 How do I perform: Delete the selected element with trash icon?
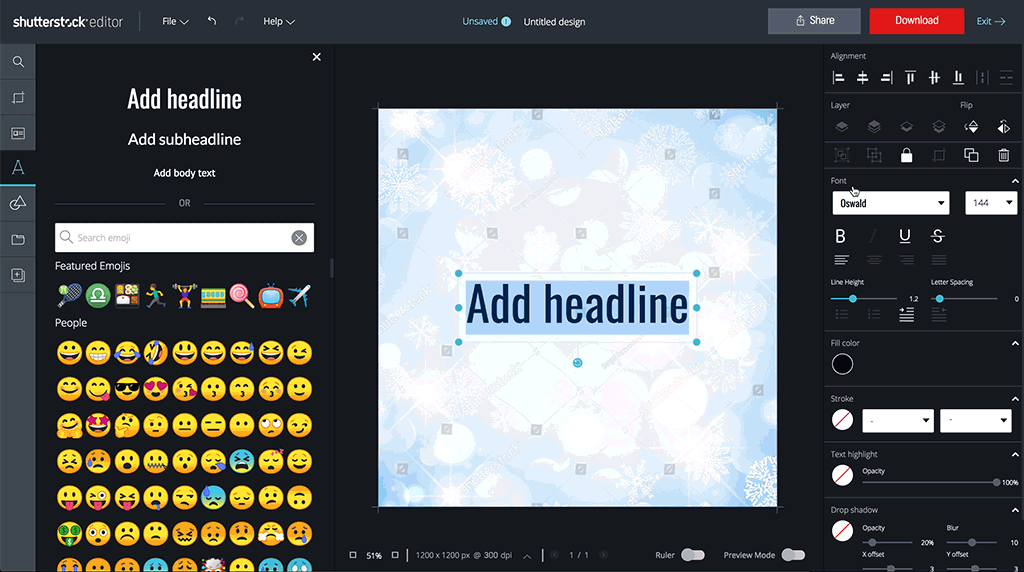tap(1004, 155)
